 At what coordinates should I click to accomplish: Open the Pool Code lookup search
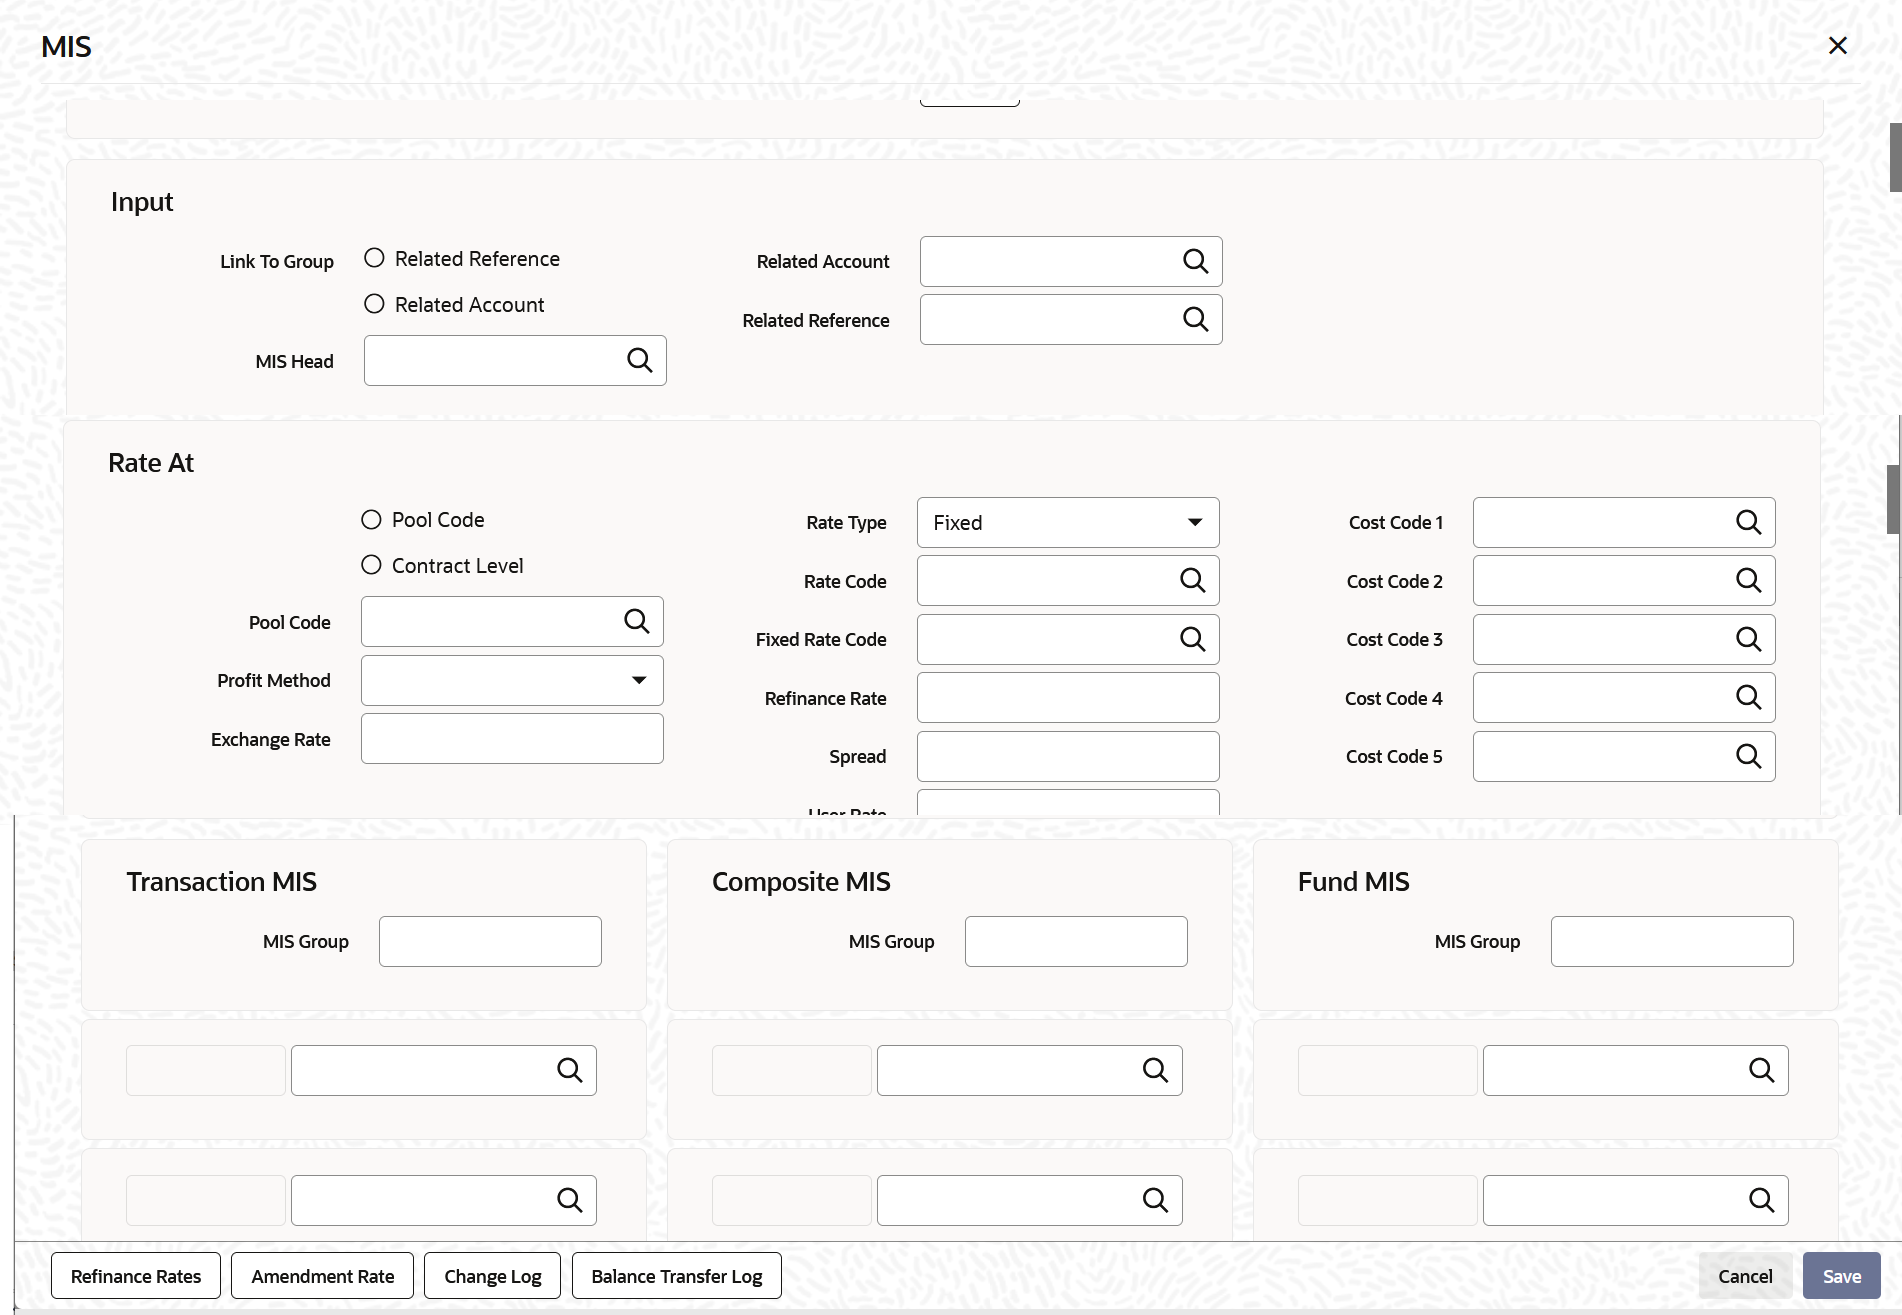coord(638,621)
